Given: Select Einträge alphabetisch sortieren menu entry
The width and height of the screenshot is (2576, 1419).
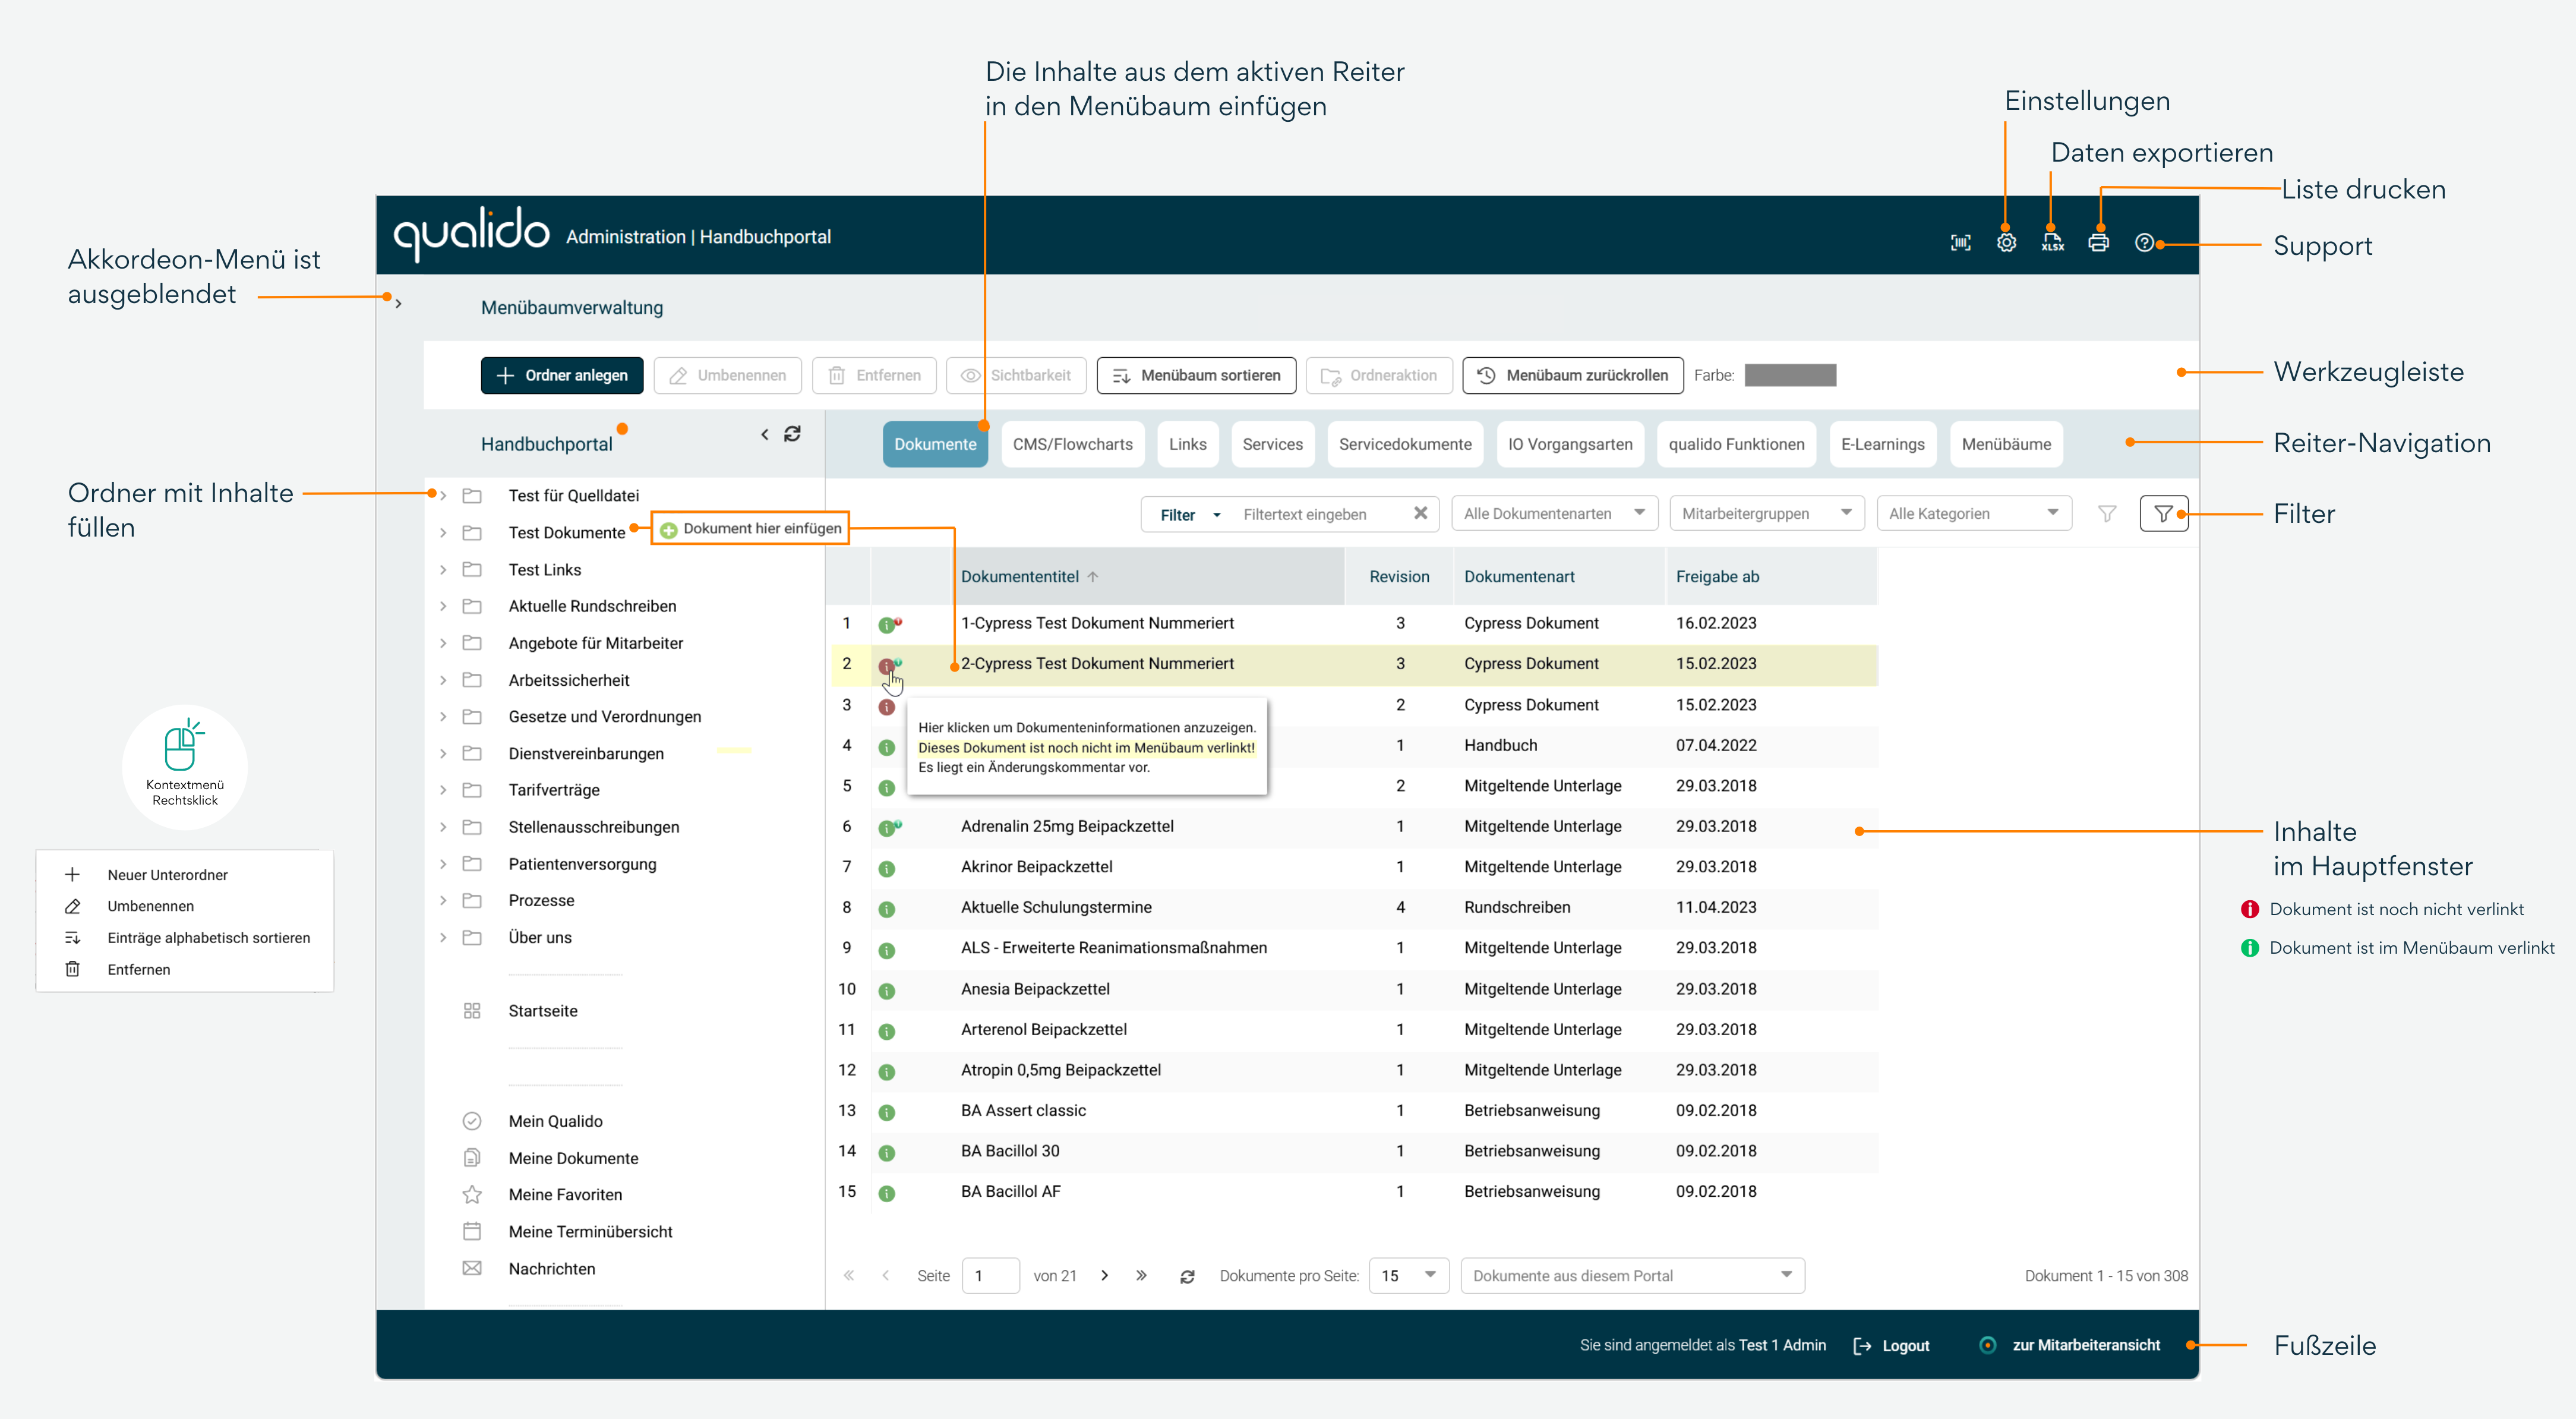Looking at the screenshot, I should pyautogui.click(x=208, y=938).
